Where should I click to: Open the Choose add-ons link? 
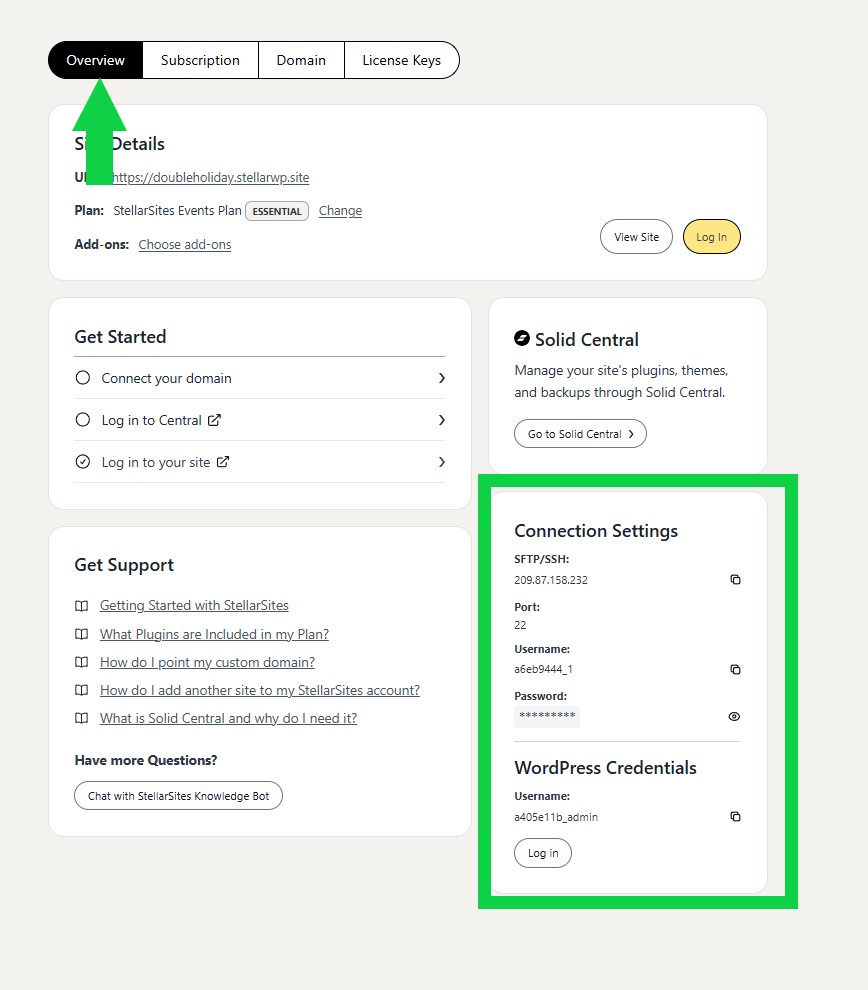[184, 244]
